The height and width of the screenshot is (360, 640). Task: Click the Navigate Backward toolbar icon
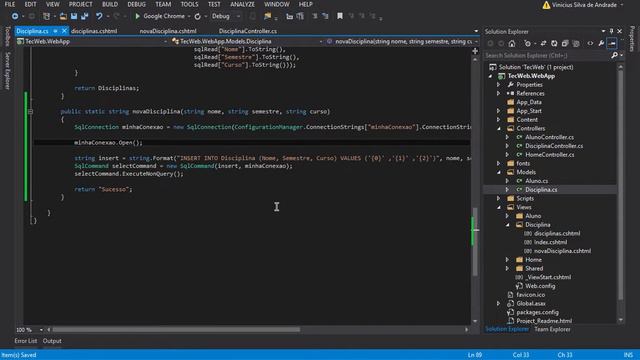[x=15, y=16]
